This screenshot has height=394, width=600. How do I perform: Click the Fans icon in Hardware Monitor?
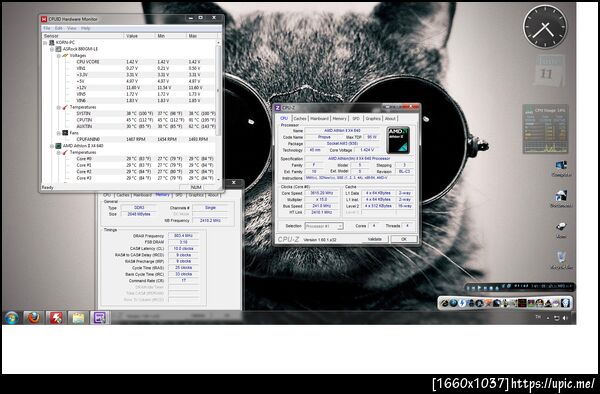click(65, 133)
